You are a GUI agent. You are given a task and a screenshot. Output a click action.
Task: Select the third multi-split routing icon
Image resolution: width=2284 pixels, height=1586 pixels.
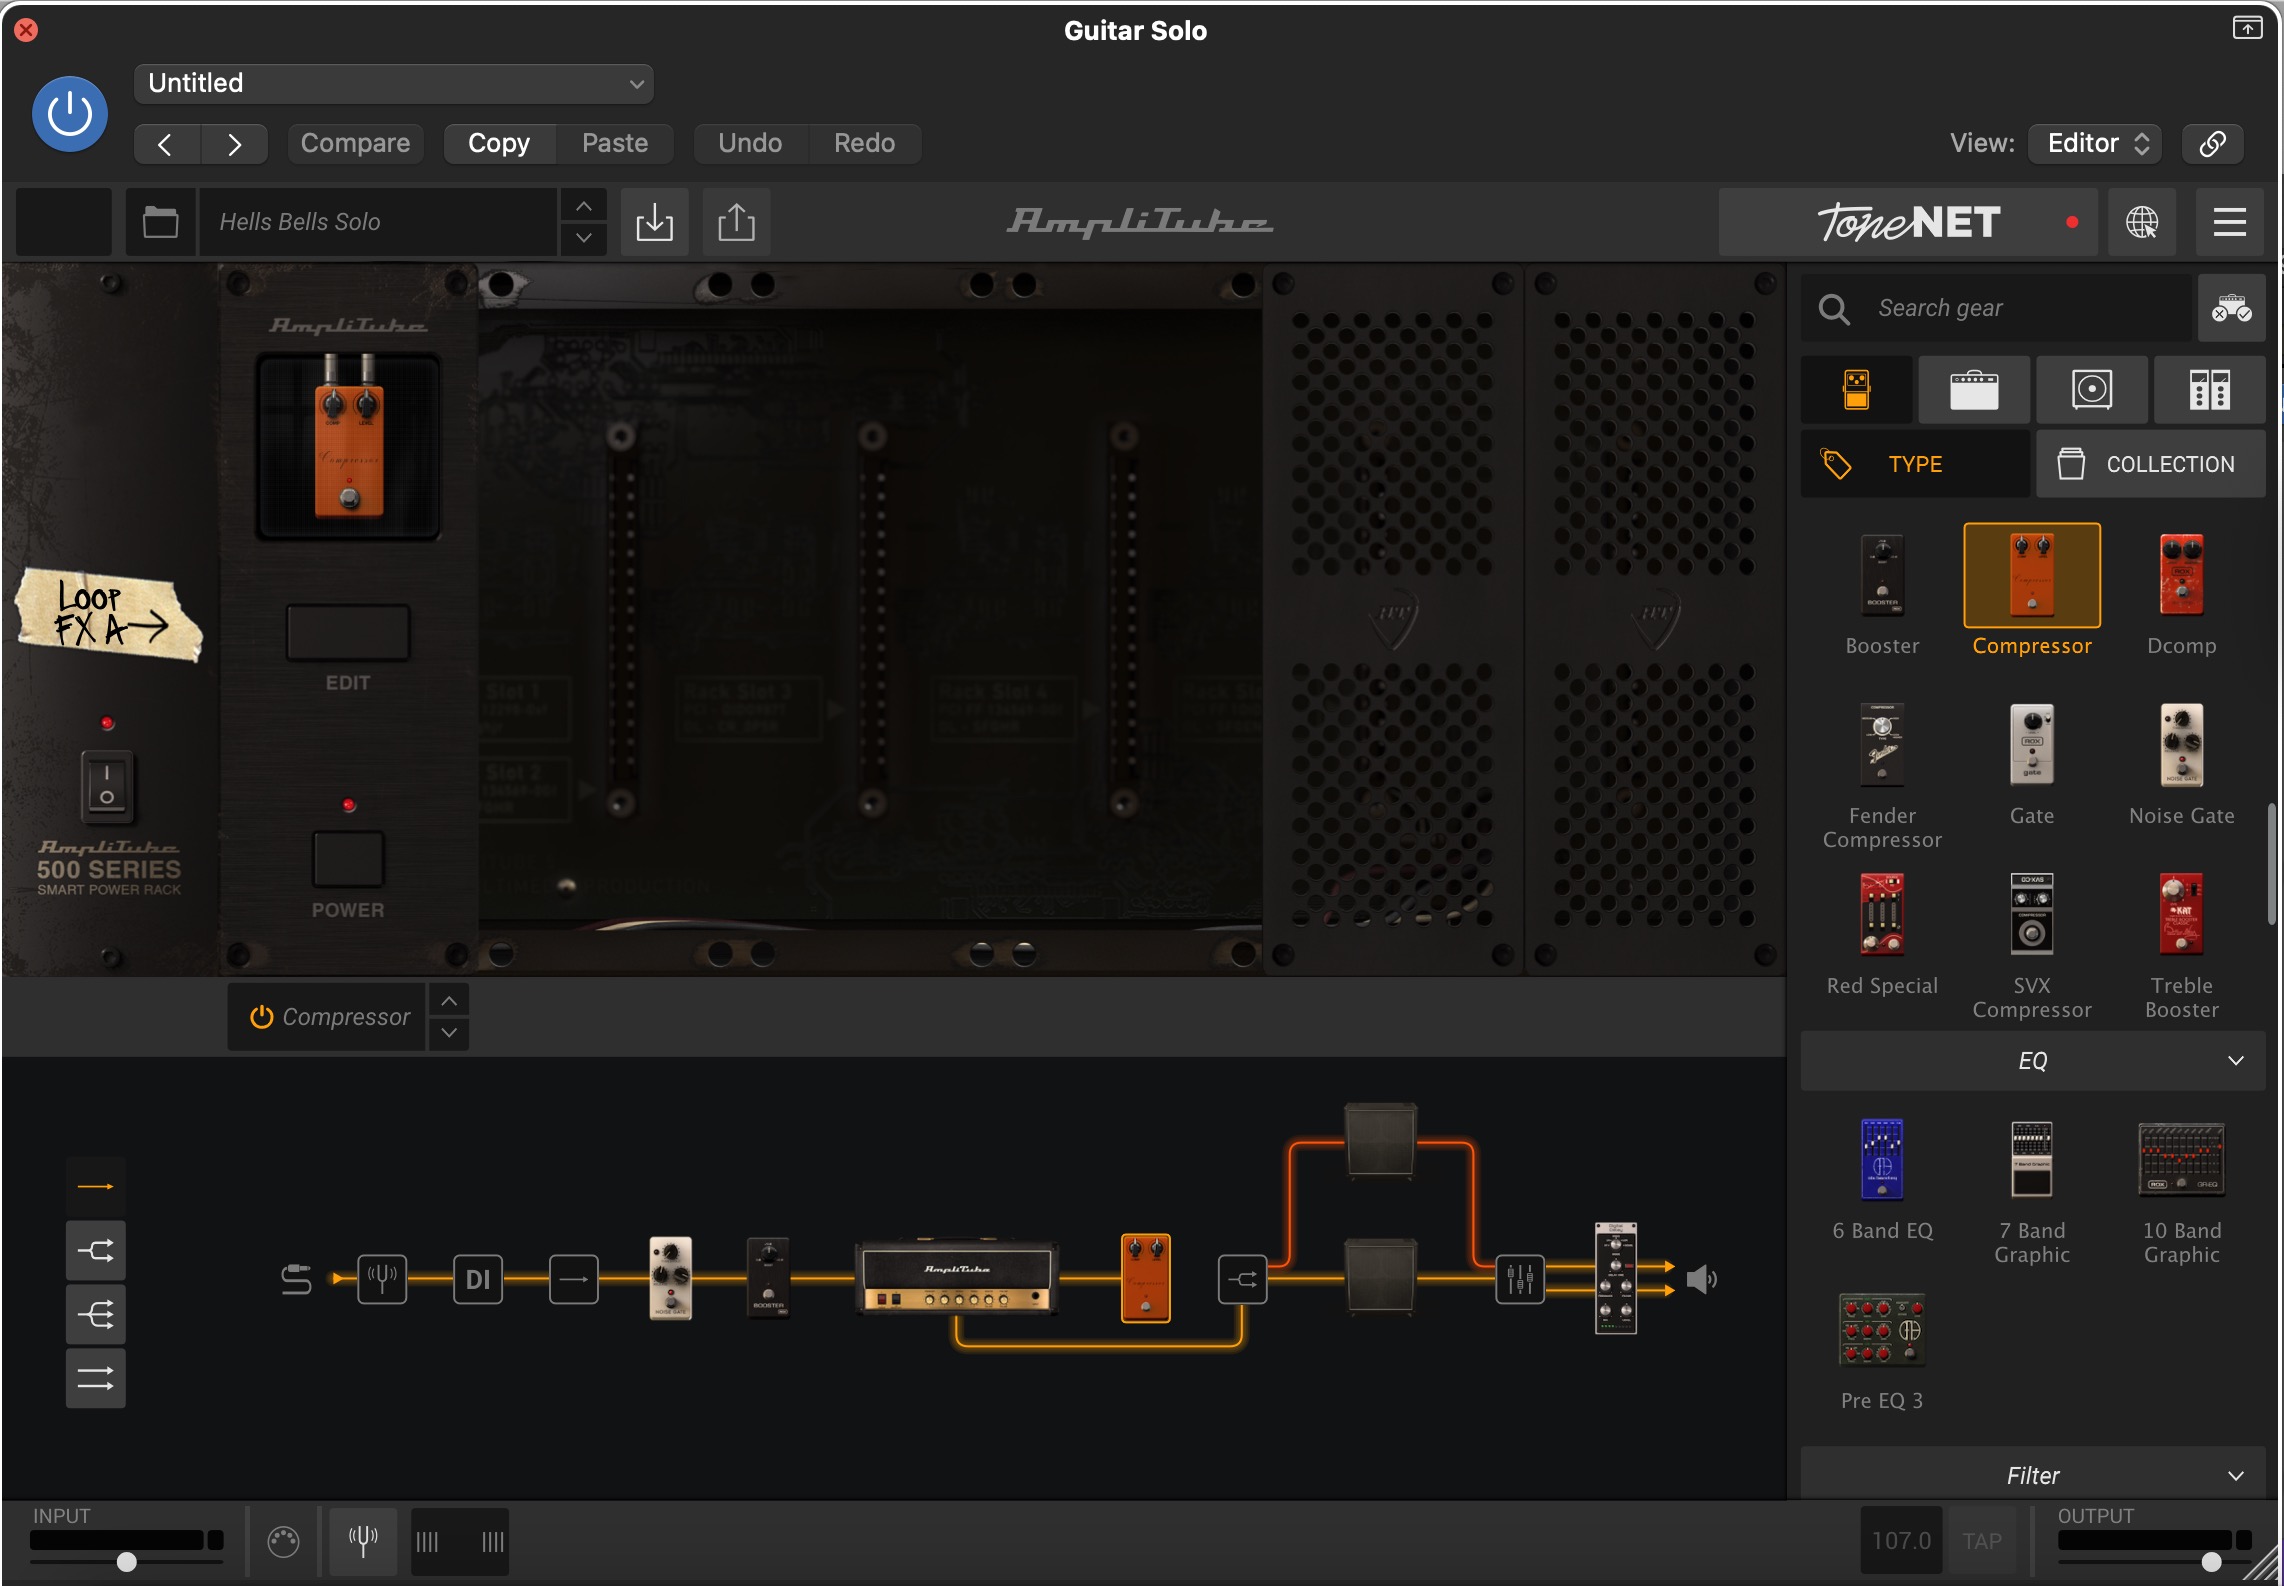96,1314
